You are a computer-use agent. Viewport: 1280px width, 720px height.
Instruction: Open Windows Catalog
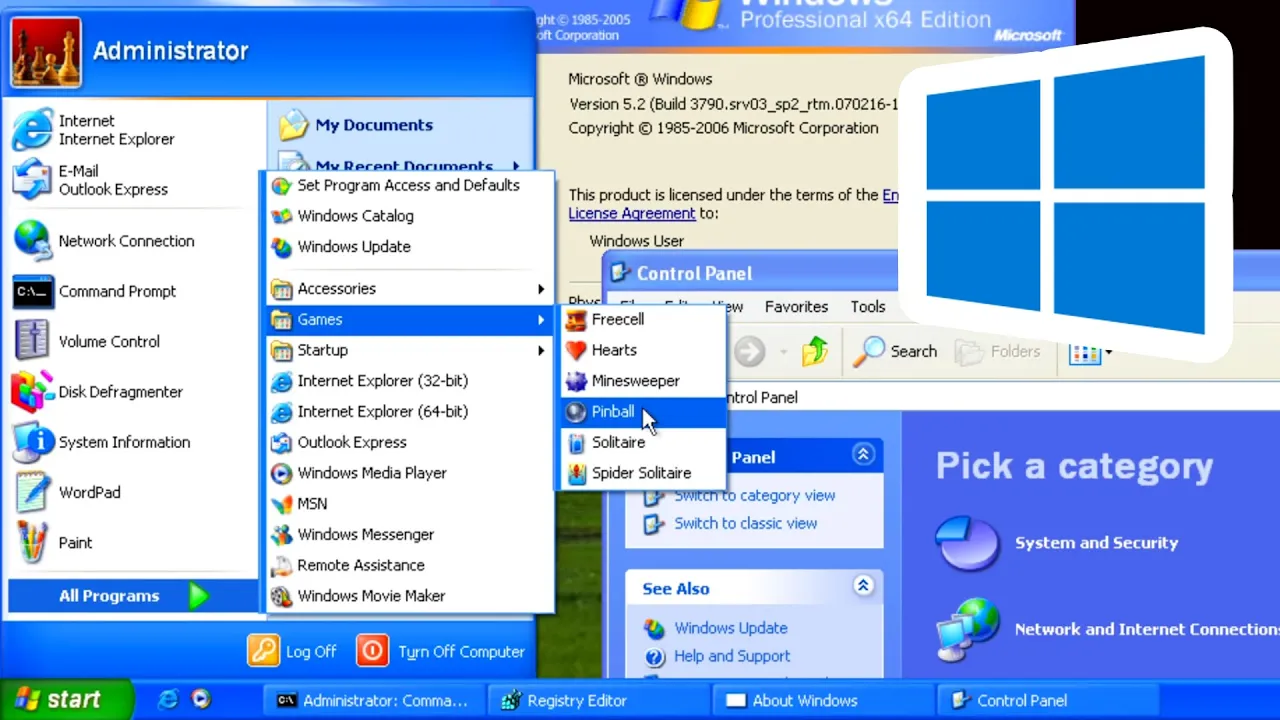coord(409,216)
